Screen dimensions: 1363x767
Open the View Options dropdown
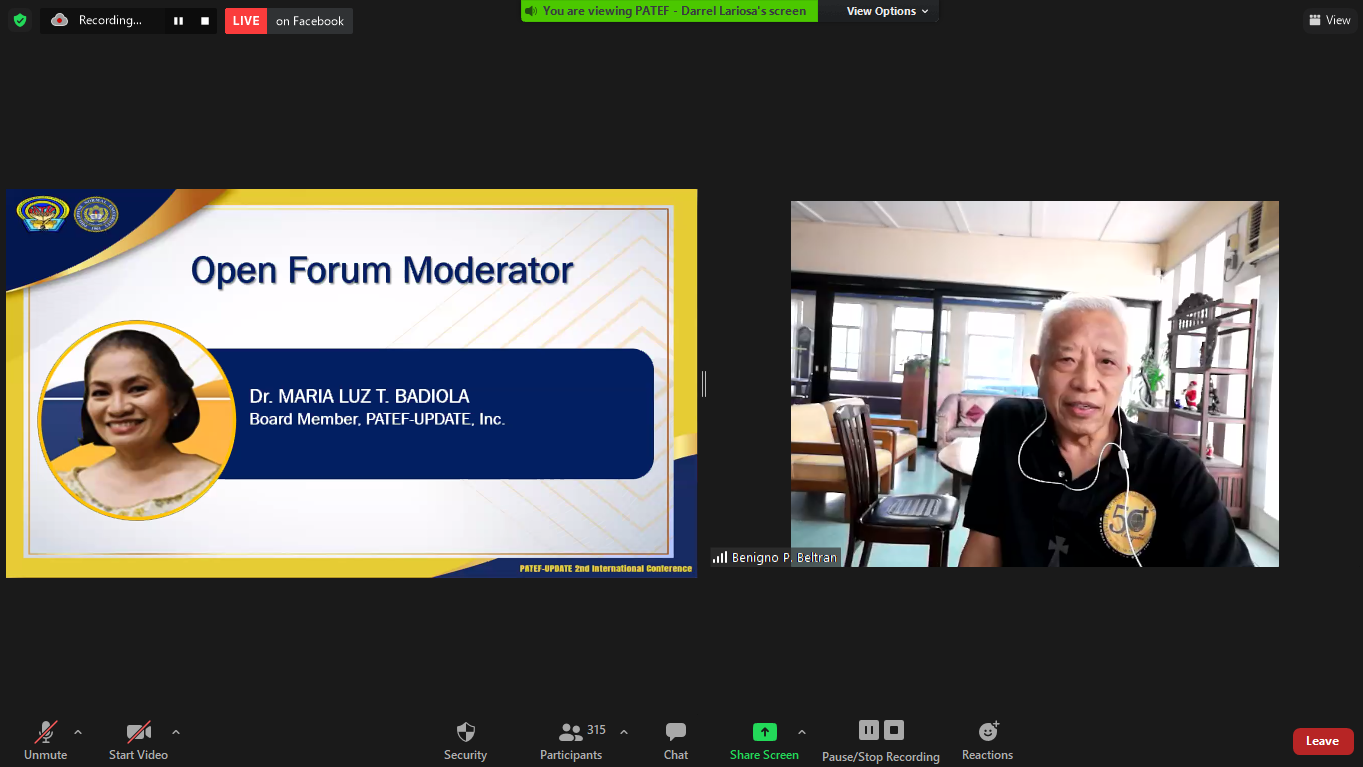[x=887, y=11]
